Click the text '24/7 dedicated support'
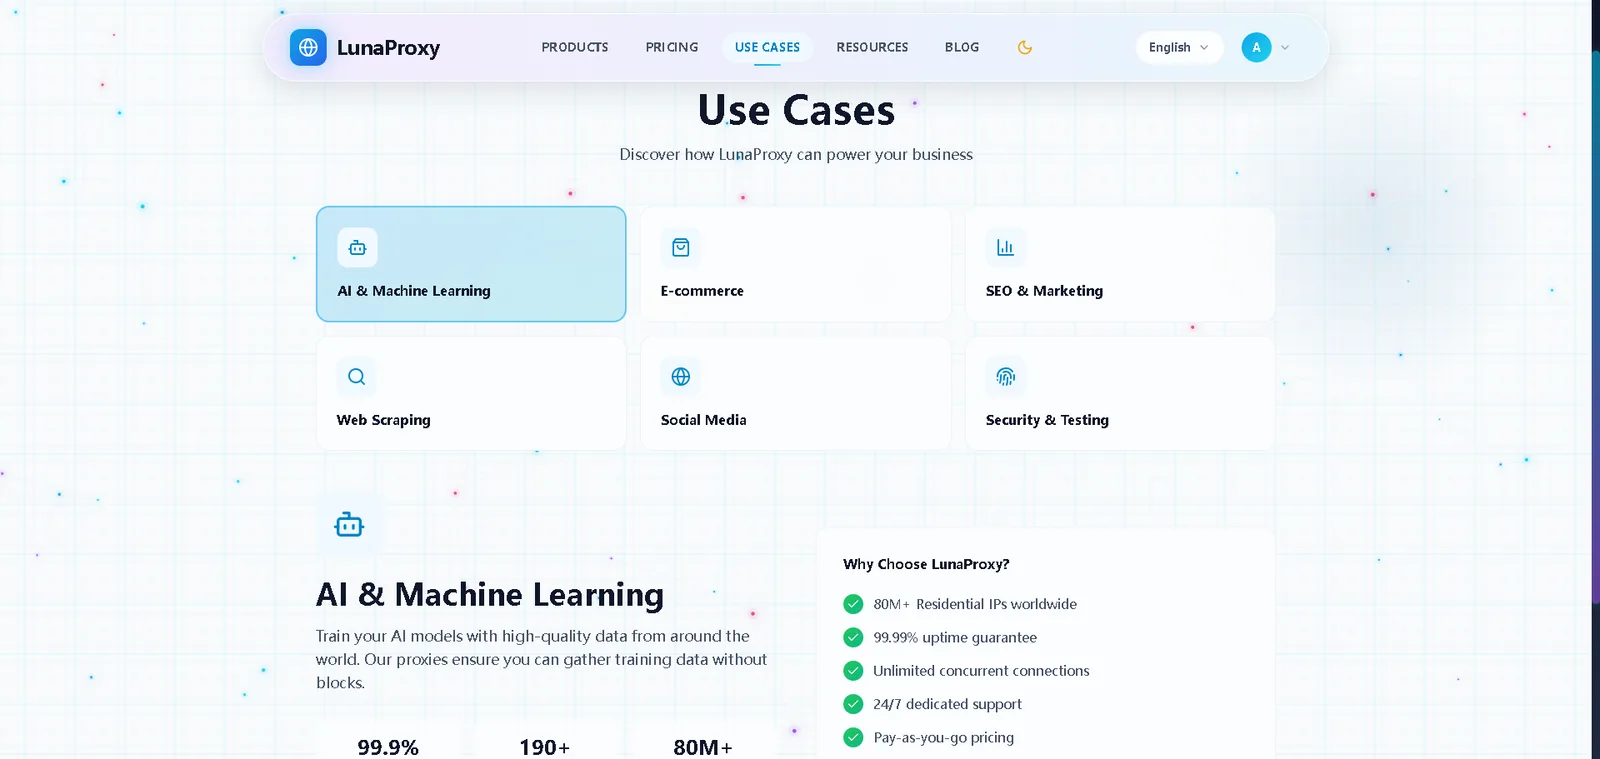The height and width of the screenshot is (759, 1600). click(x=947, y=704)
